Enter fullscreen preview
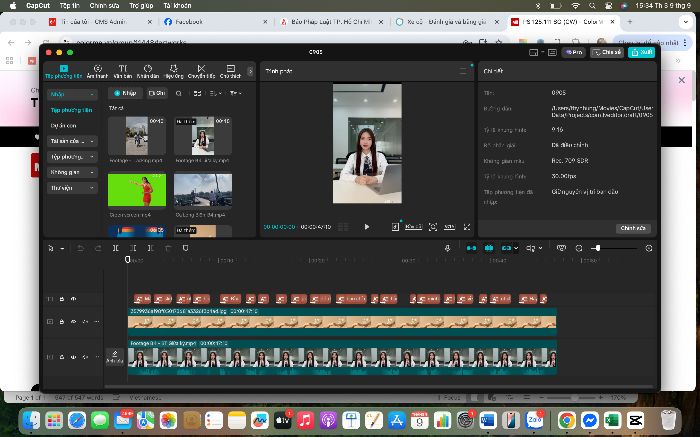Image resolution: width=700 pixels, height=437 pixels. click(467, 227)
